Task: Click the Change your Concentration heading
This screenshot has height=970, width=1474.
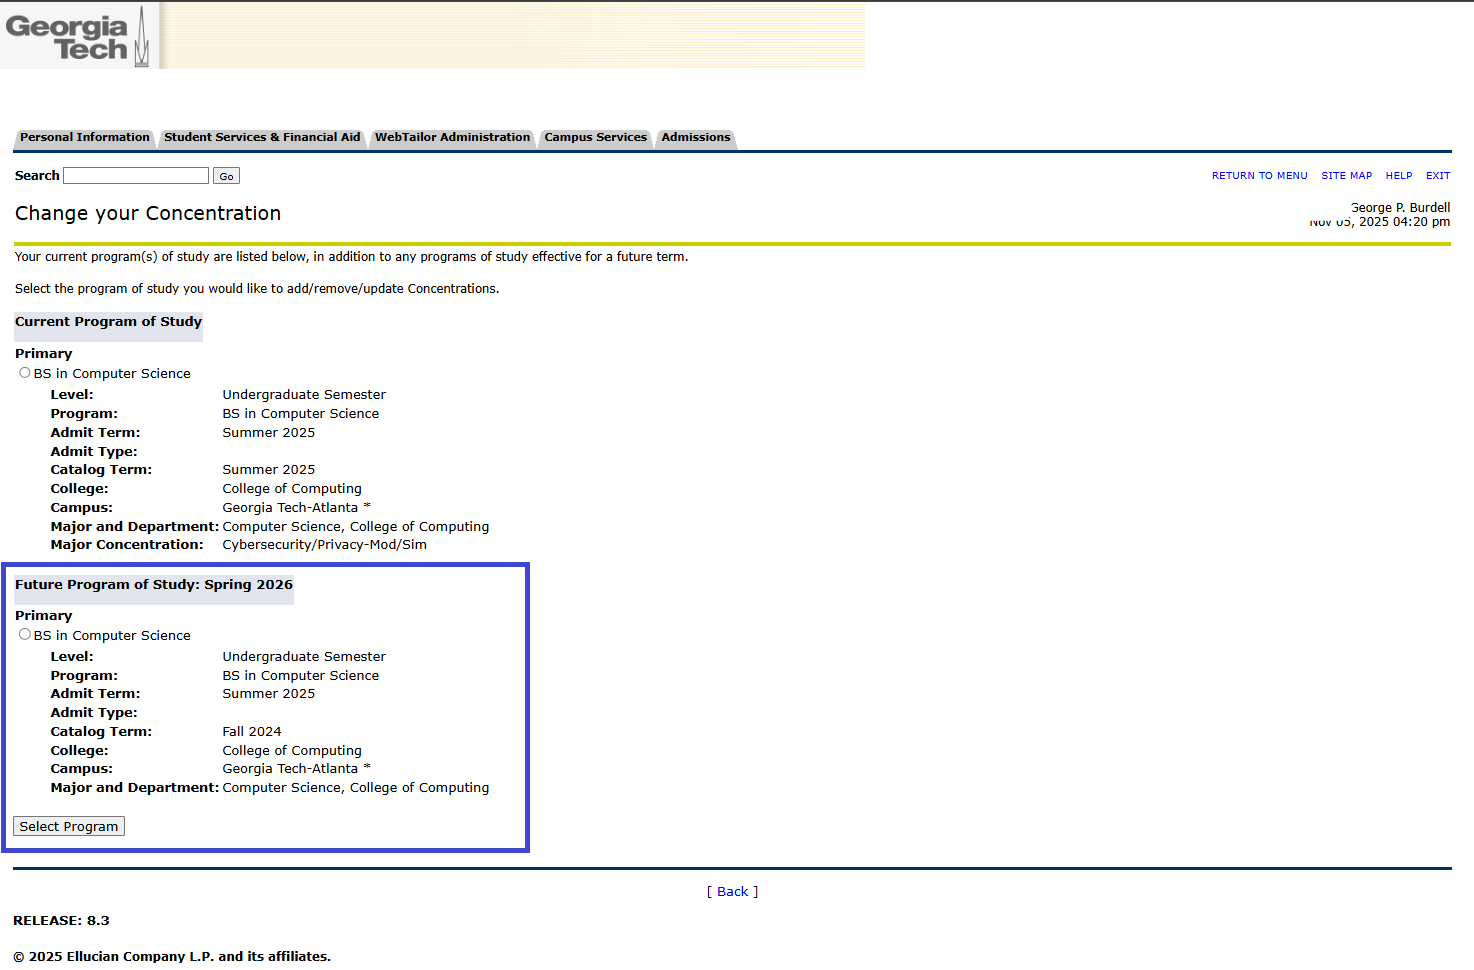Action: click(x=148, y=214)
